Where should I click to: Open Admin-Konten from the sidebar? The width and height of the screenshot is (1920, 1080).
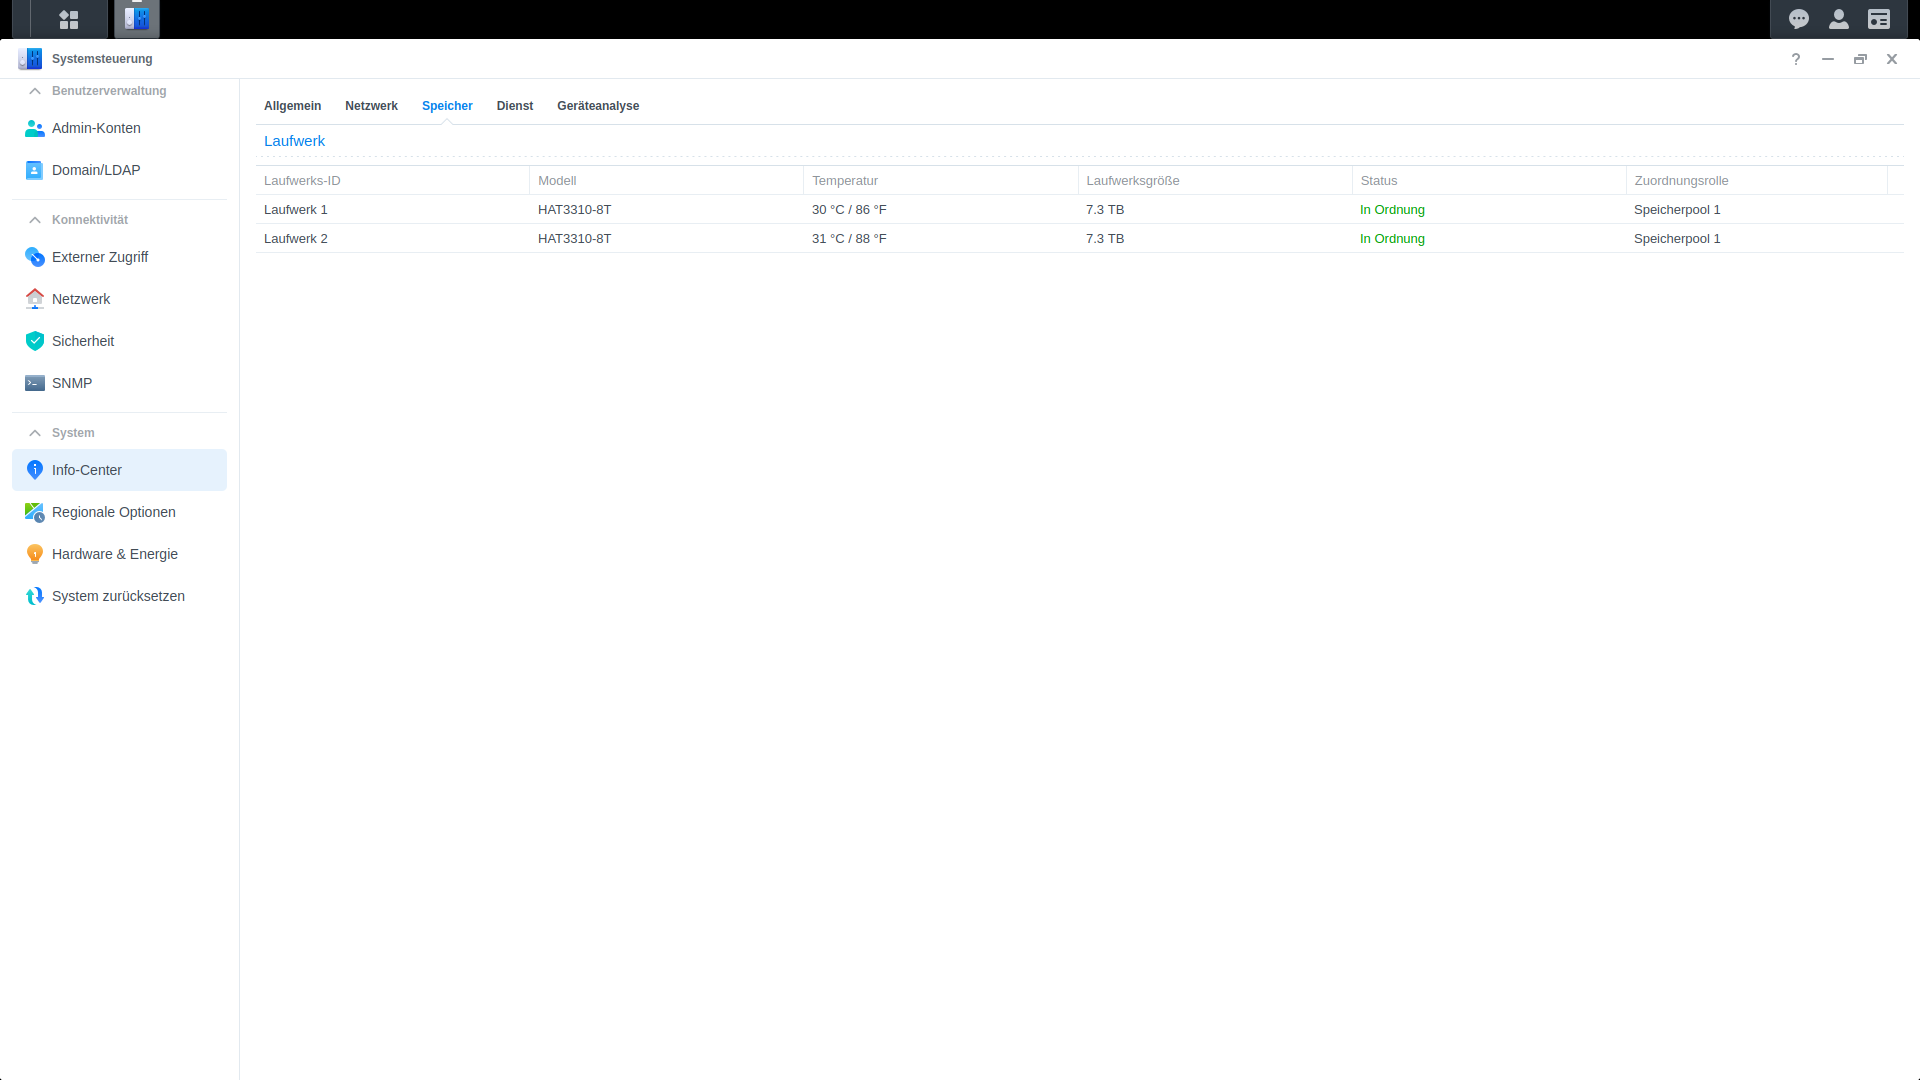click(x=96, y=128)
